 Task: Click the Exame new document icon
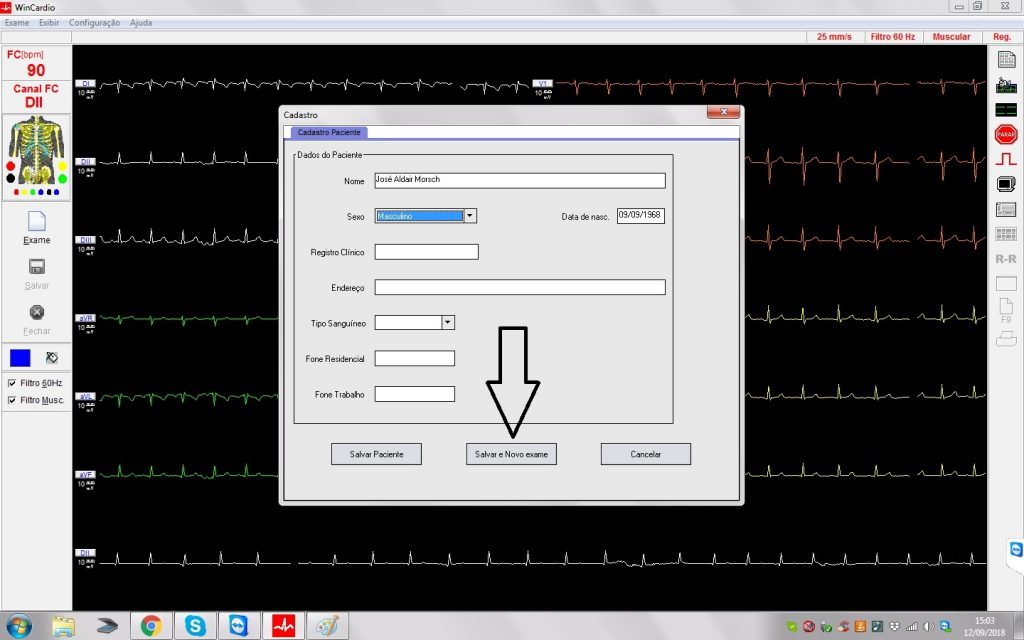coord(37,221)
